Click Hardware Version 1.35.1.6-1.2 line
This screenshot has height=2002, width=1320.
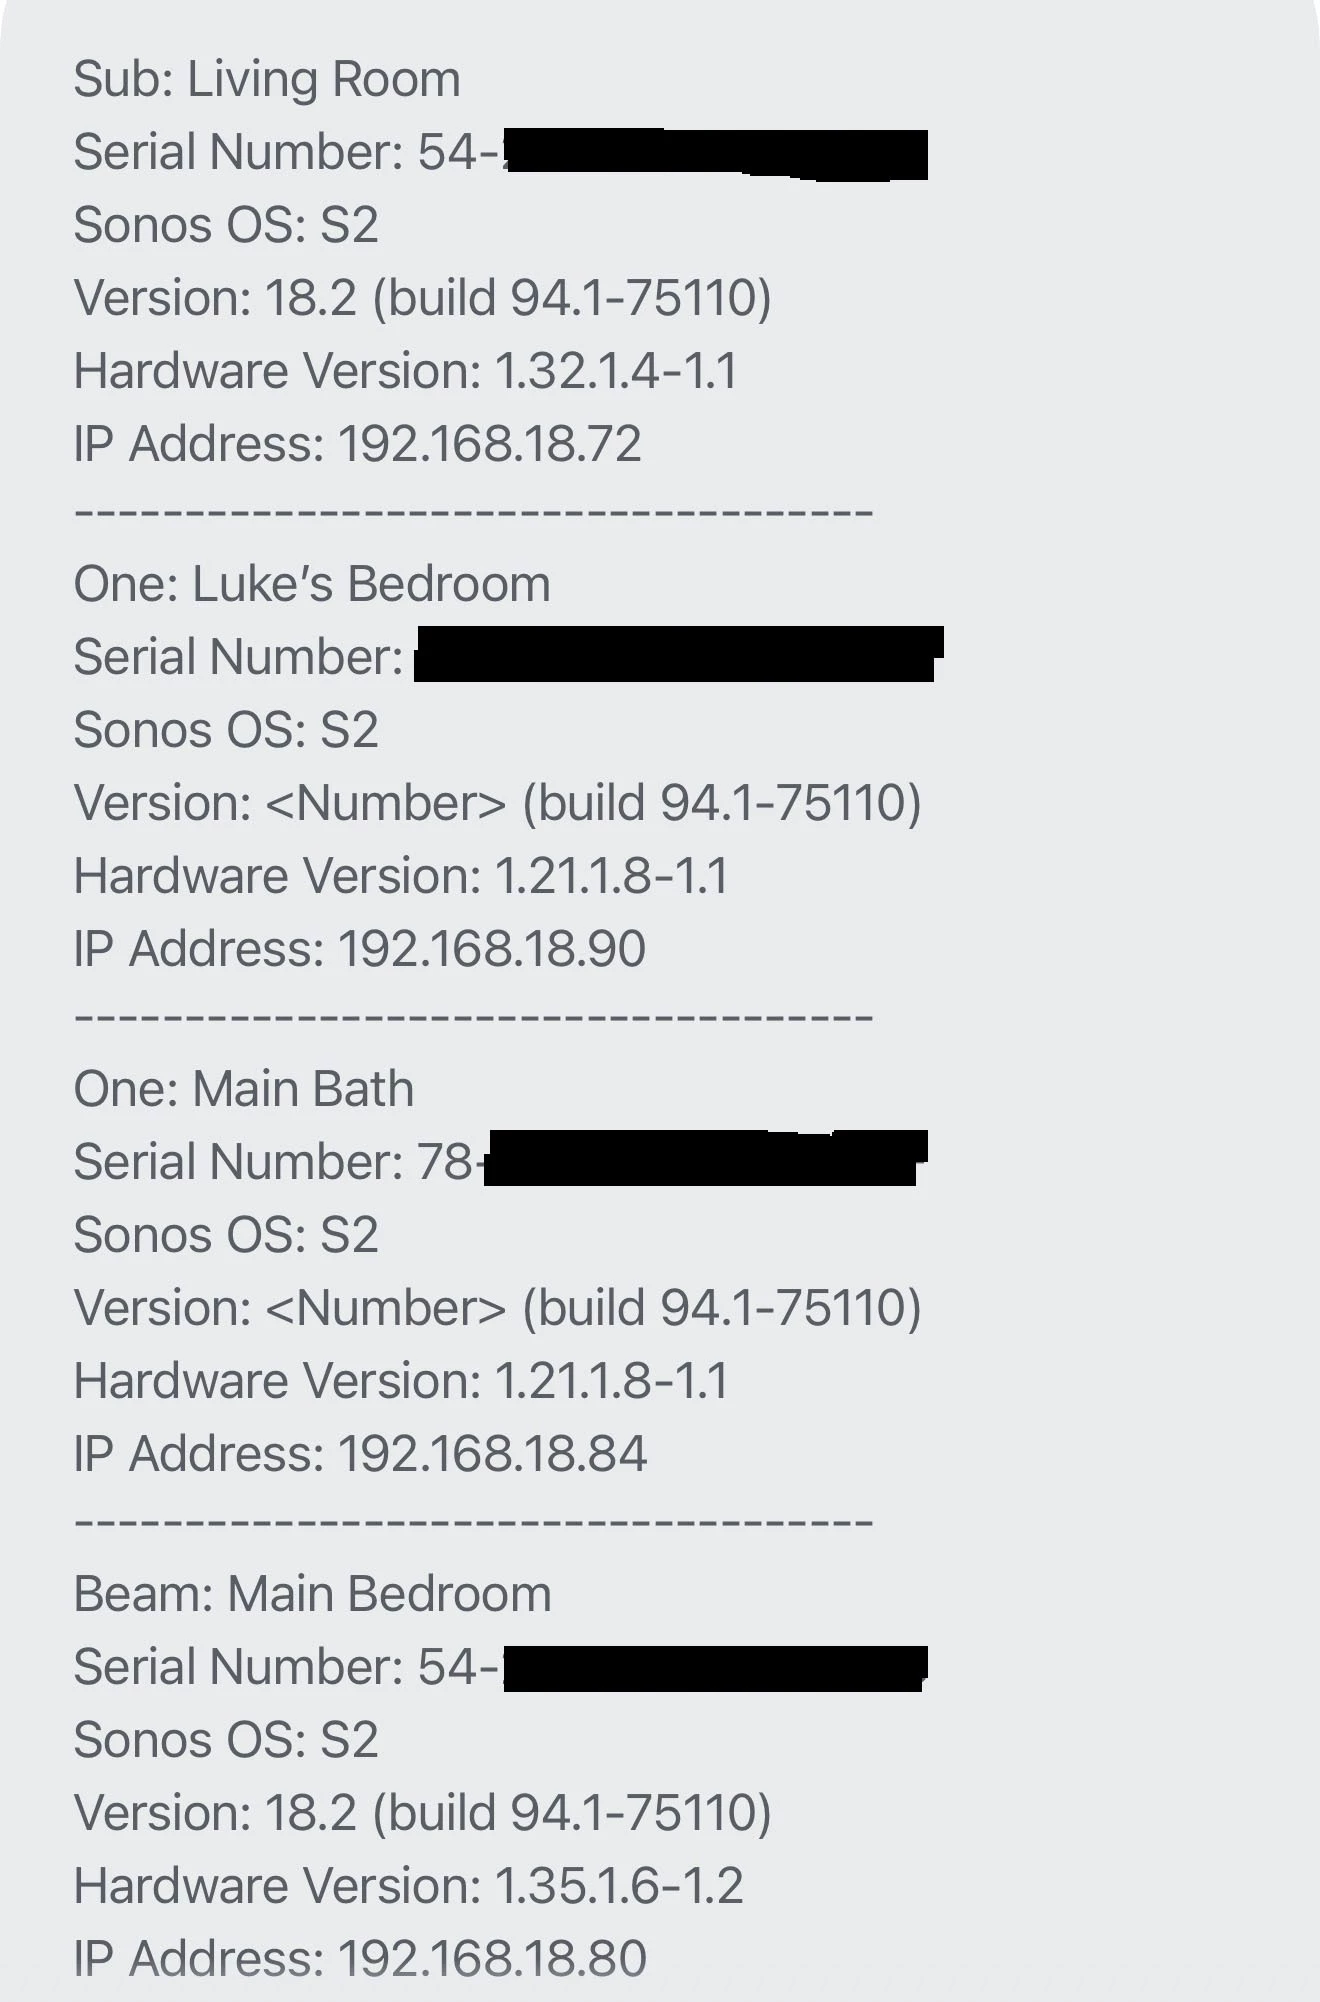pyautogui.click(x=408, y=1886)
